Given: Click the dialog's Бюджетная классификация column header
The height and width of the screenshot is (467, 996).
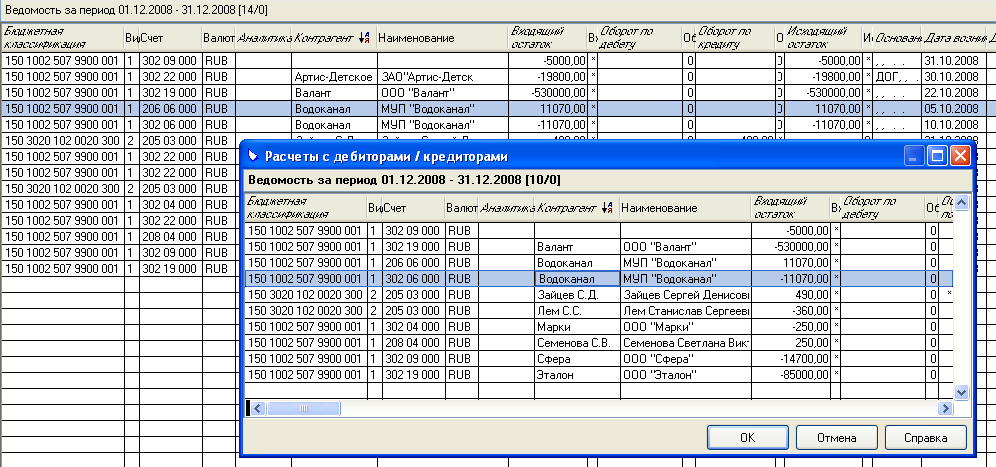Looking at the screenshot, I should click(x=306, y=208).
